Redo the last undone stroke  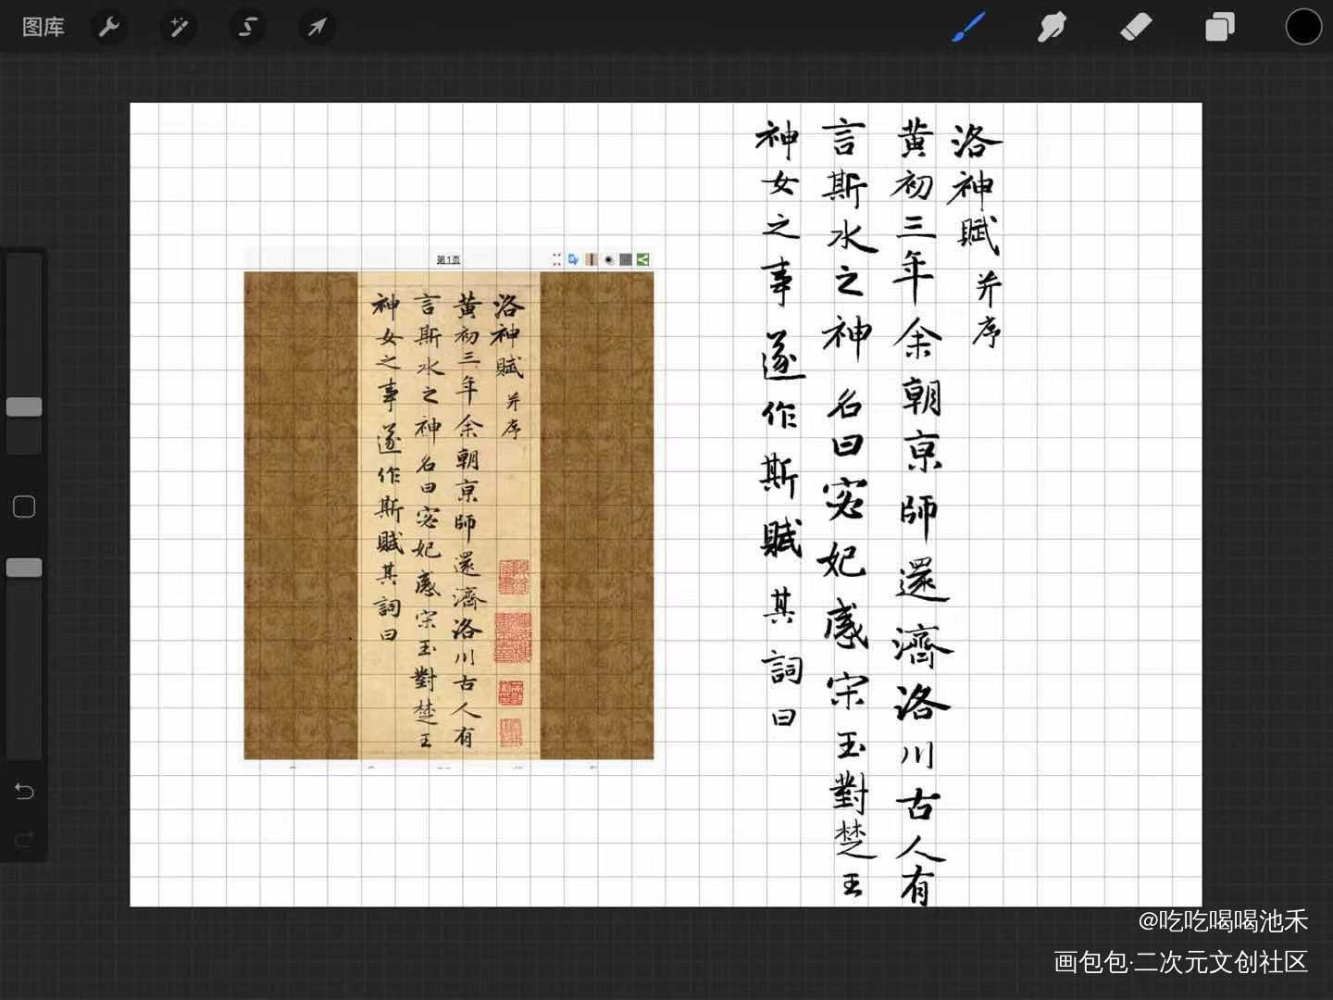coord(24,840)
